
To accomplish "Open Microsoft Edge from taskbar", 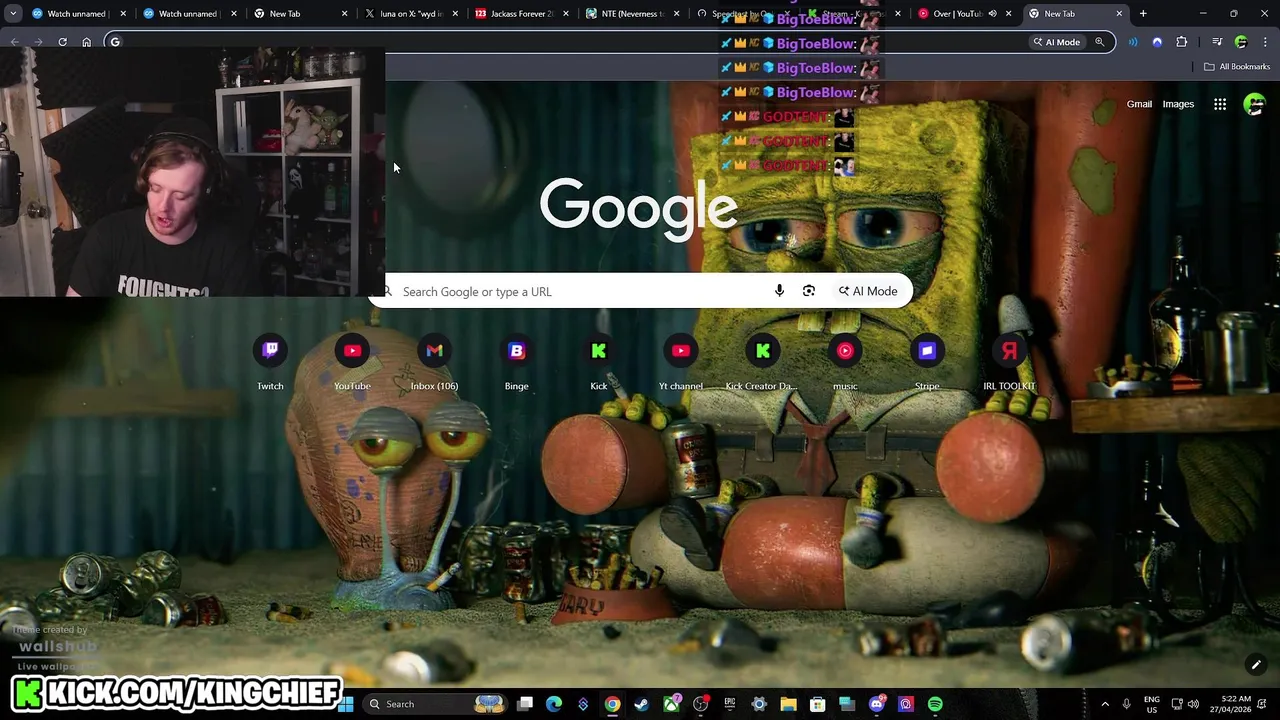I will pos(554,704).
